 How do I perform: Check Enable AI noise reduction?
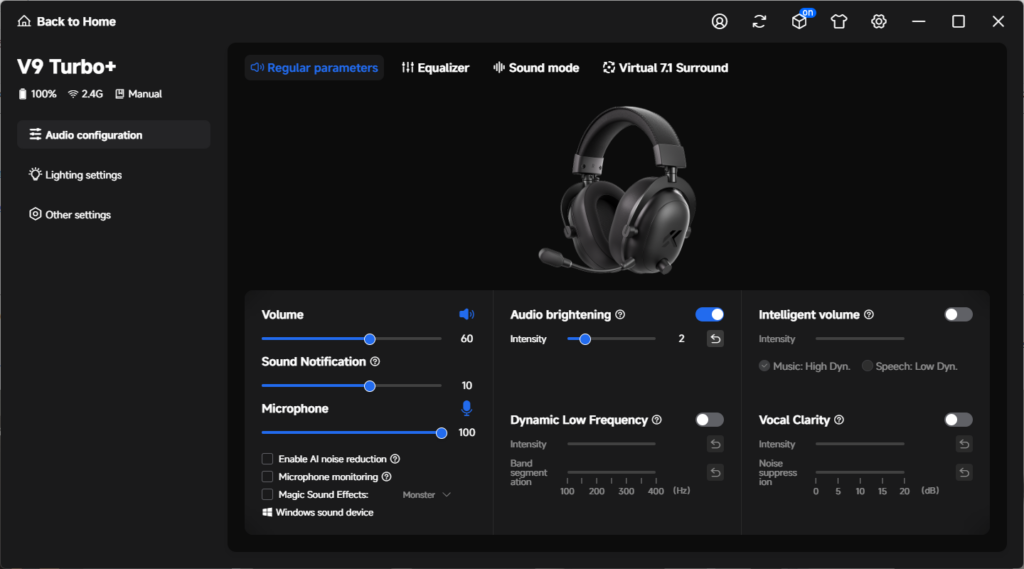pyautogui.click(x=267, y=459)
